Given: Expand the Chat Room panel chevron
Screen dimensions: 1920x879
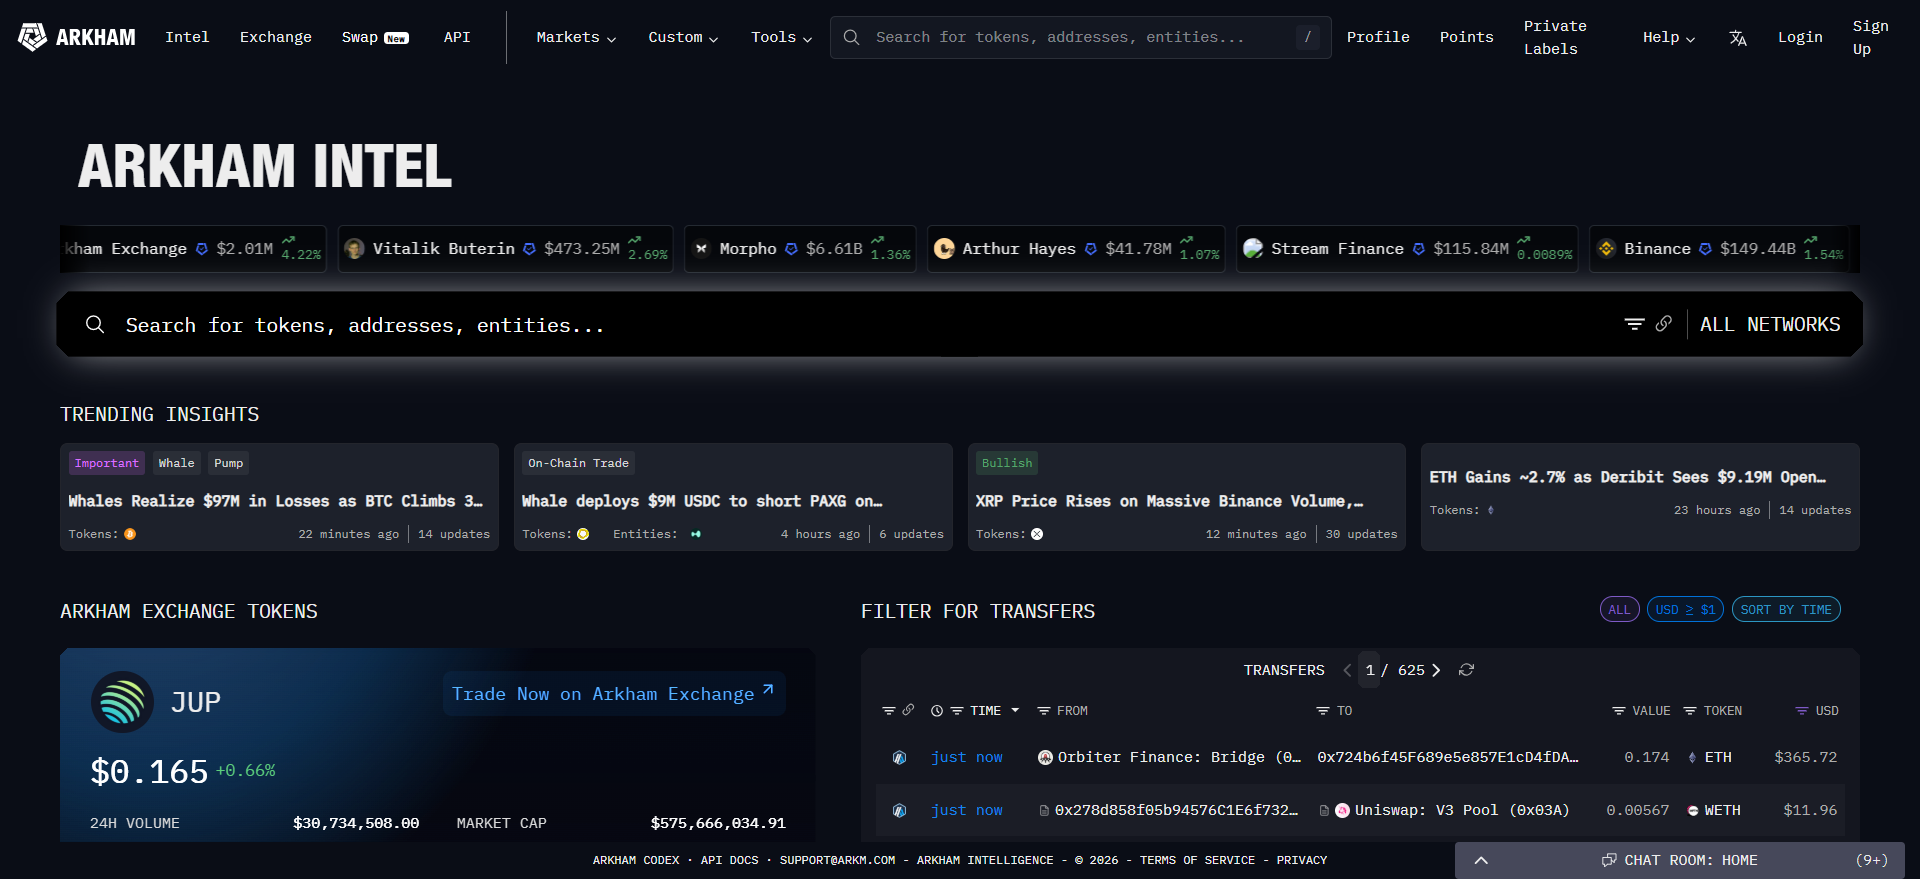Looking at the screenshot, I should [x=1481, y=860].
